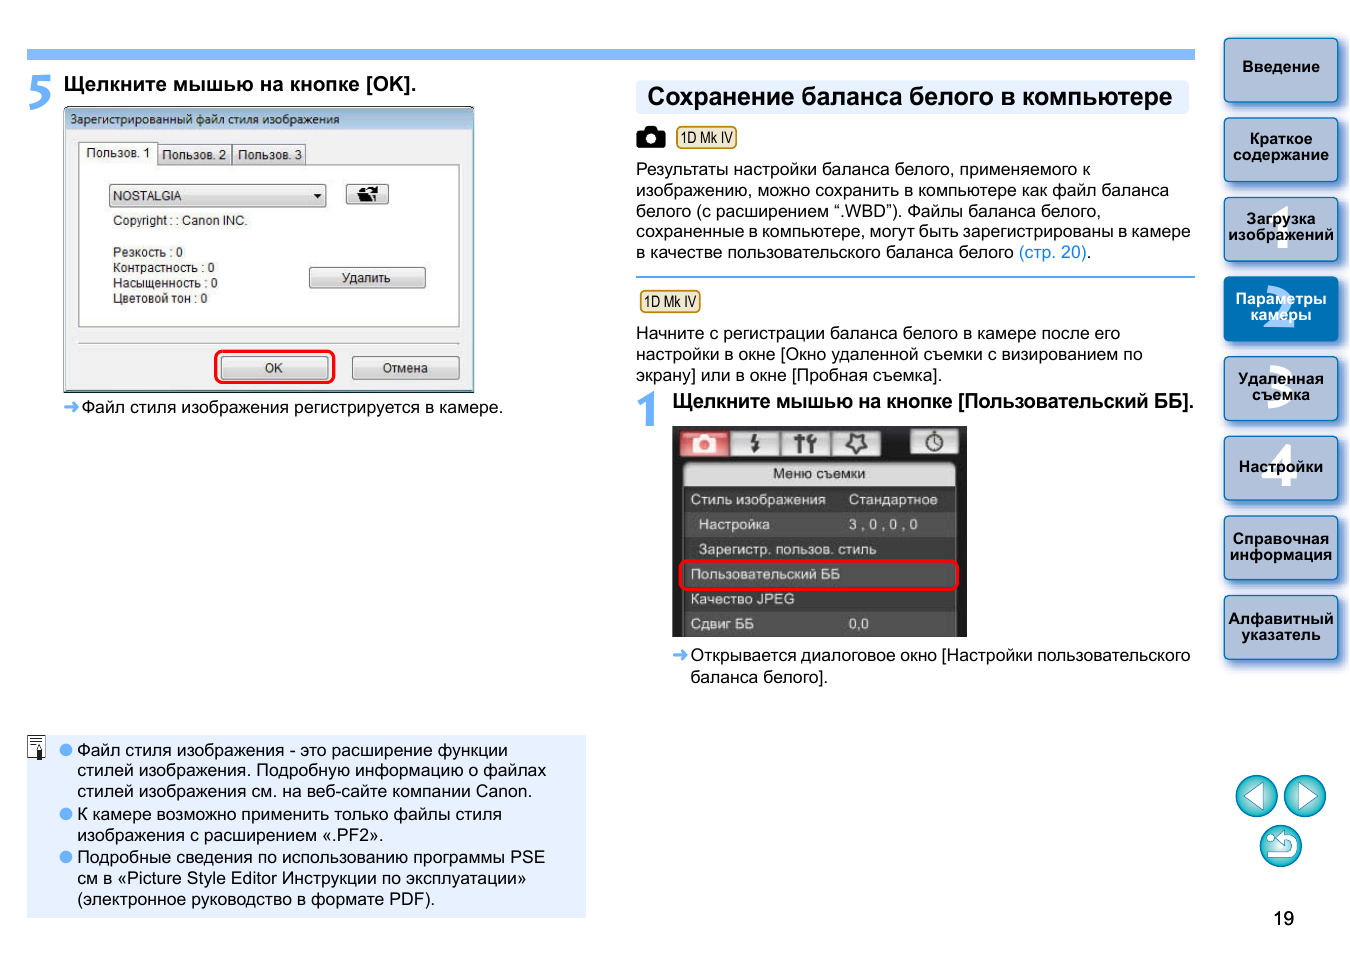Click the 1D Mk IV badge near camera icon
Screen dimensions: 1350x954
[x=706, y=137]
